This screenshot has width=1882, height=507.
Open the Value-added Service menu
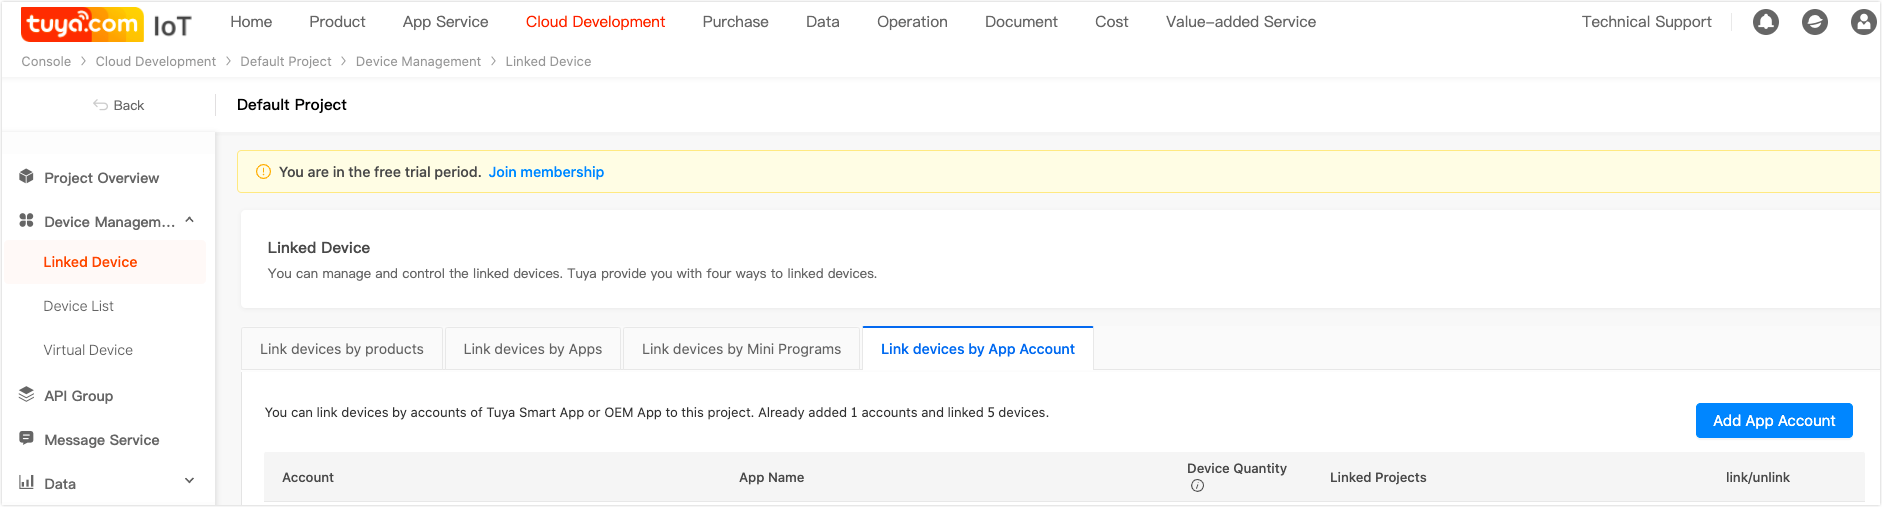tap(1240, 22)
